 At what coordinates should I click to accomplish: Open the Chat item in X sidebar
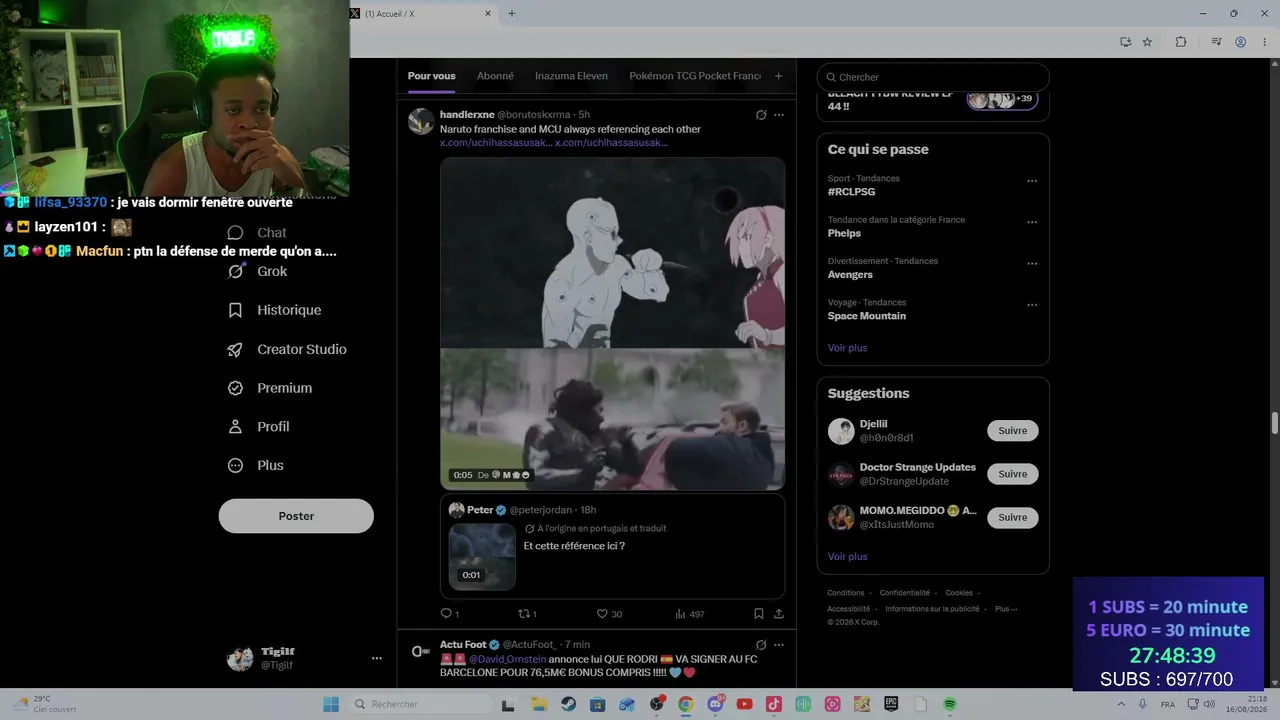[x=258, y=233]
